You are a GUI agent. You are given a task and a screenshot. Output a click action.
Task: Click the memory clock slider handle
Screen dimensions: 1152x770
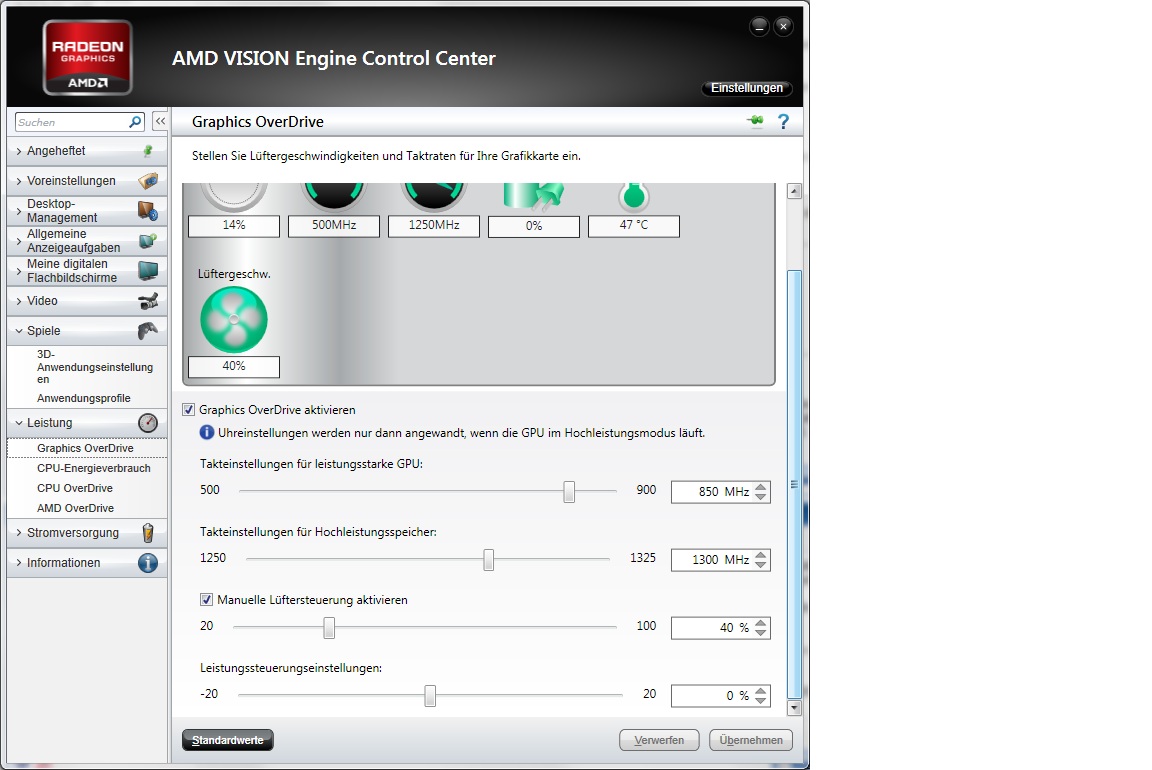coord(489,559)
